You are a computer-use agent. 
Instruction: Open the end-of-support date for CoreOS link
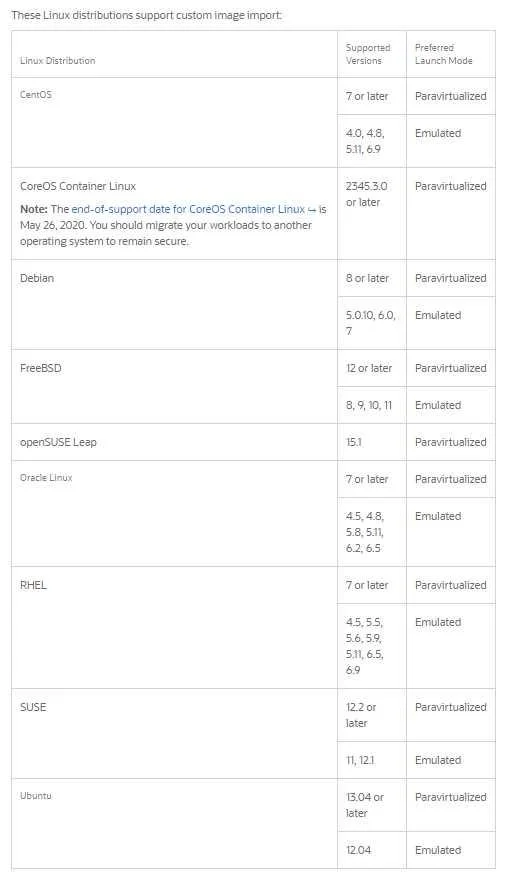(x=188, y=209)
